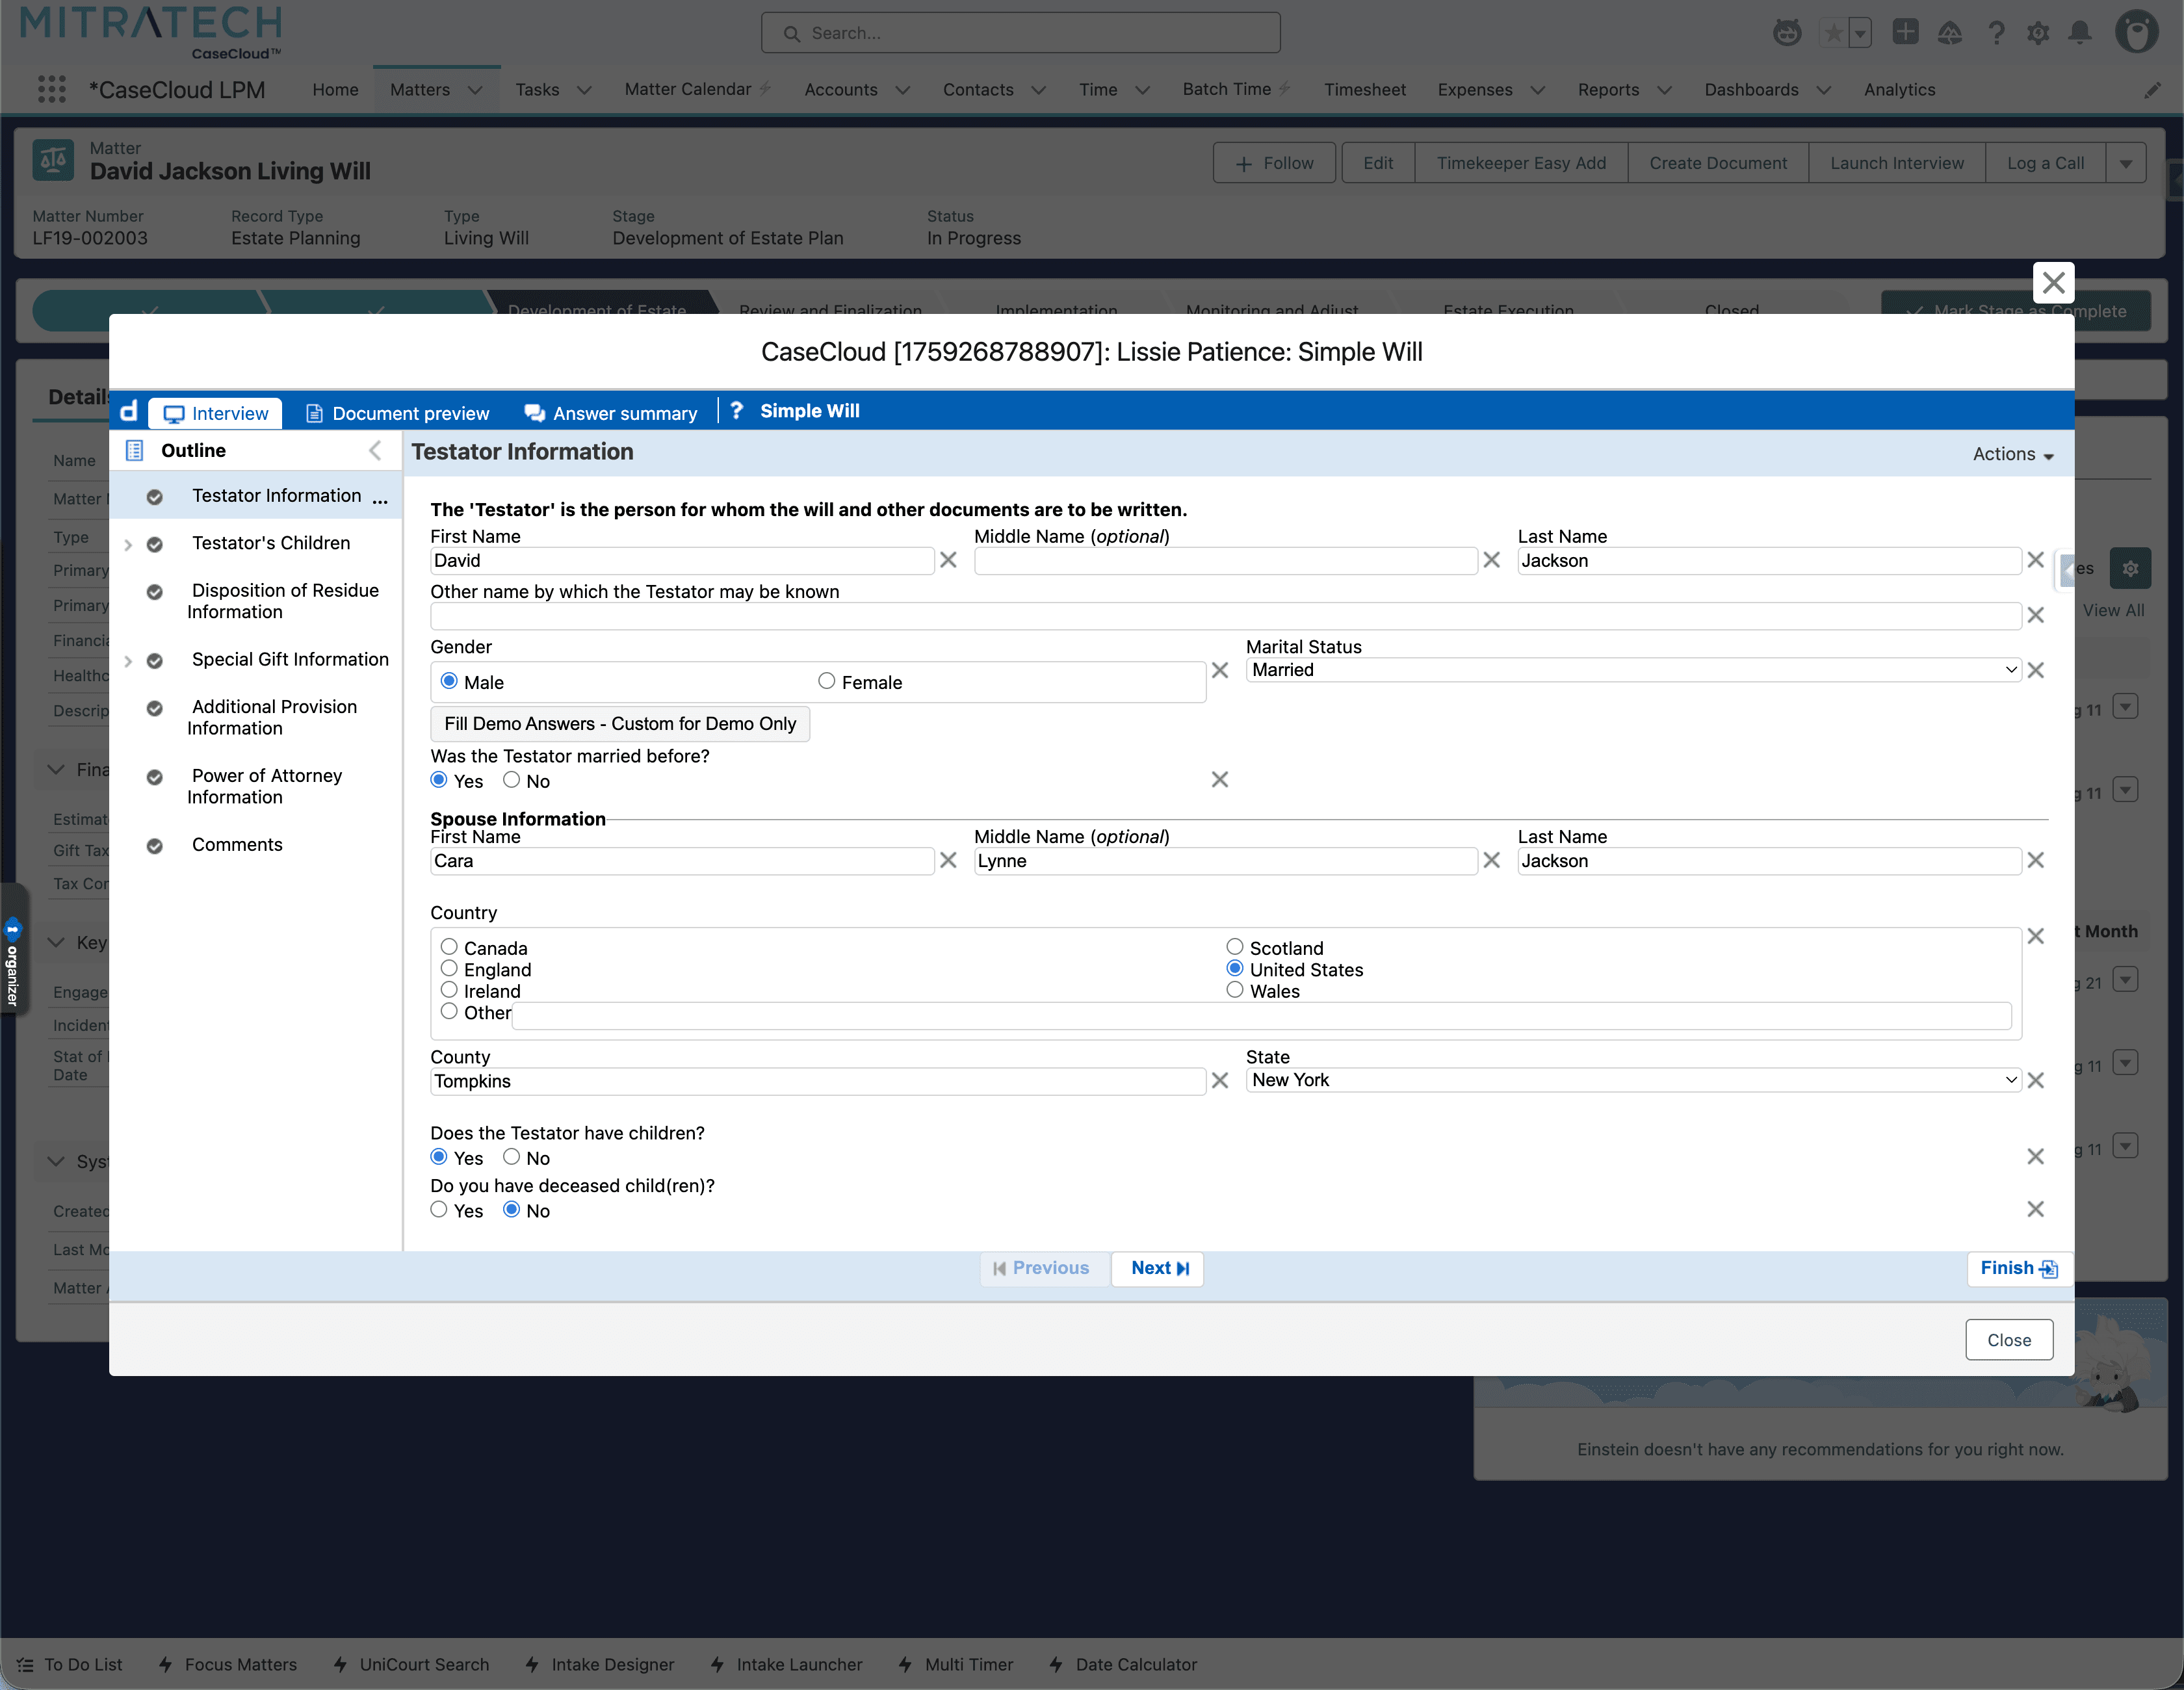
Task: Select Power of Attorney Information outline item
Action: tap(265, 786)
